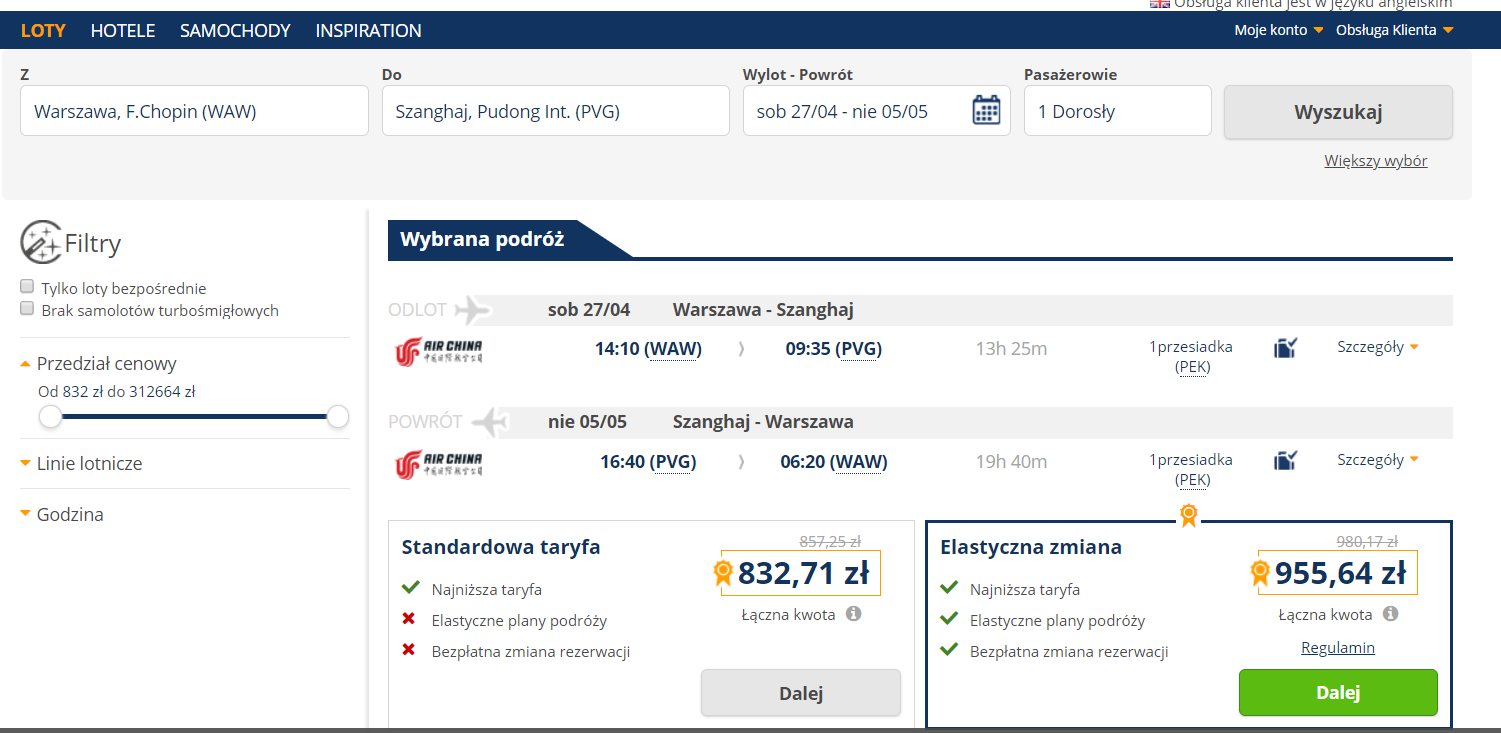Click Air China logo on outbound flight

pyautogui.click(x=438, y=351)
